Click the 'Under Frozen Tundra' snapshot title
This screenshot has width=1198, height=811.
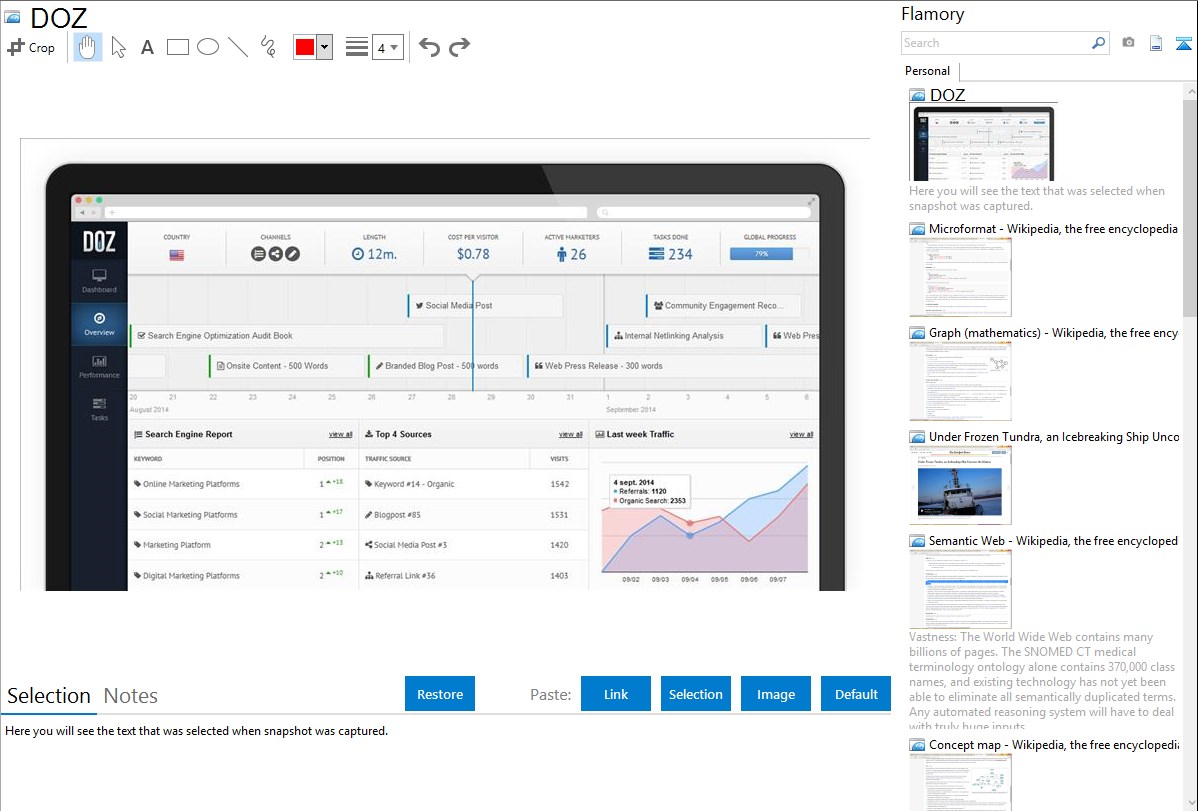tap(1054, 436)
